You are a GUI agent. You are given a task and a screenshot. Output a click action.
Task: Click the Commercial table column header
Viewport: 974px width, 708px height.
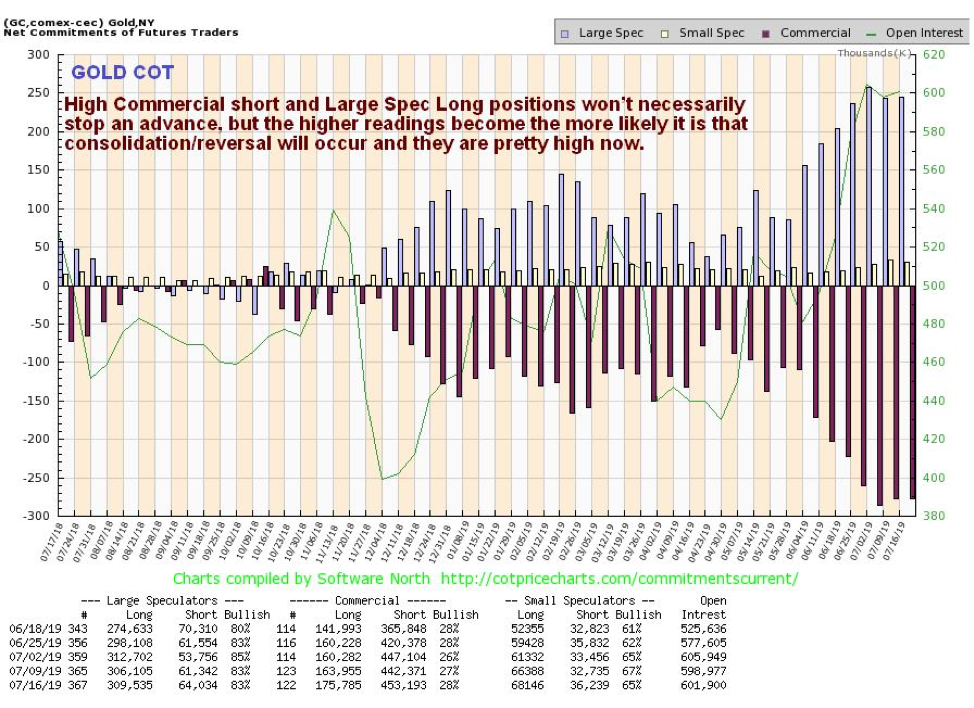click(x=368, y=601)
